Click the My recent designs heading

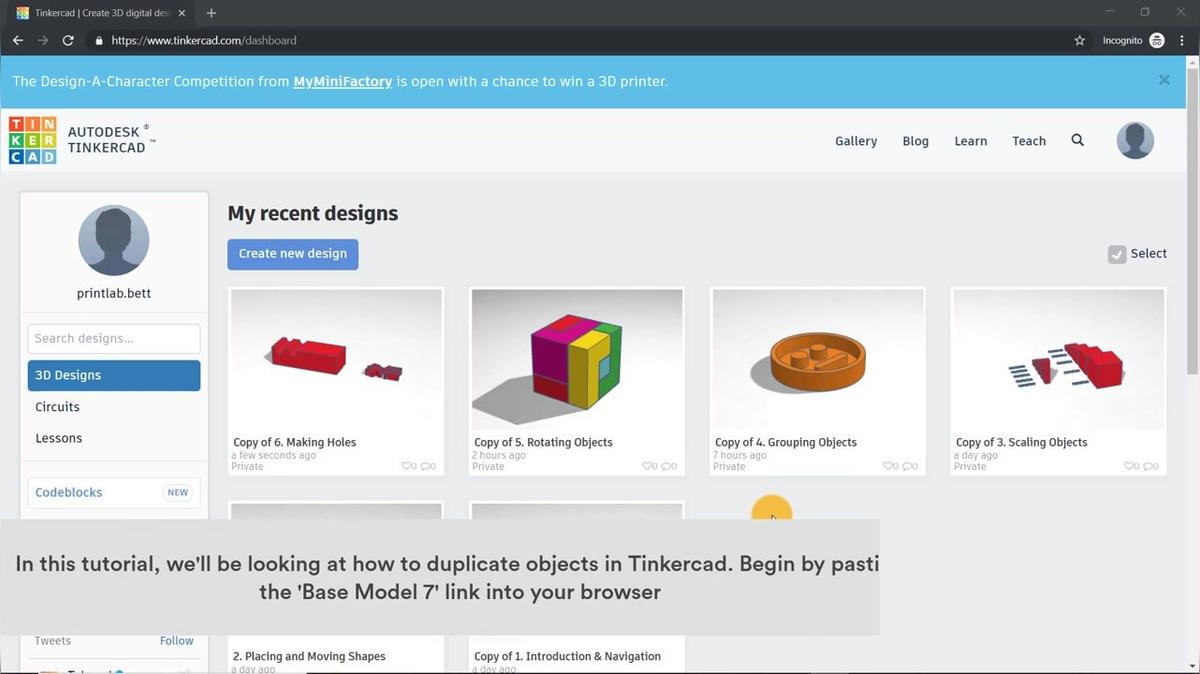[x=312, y=213]
